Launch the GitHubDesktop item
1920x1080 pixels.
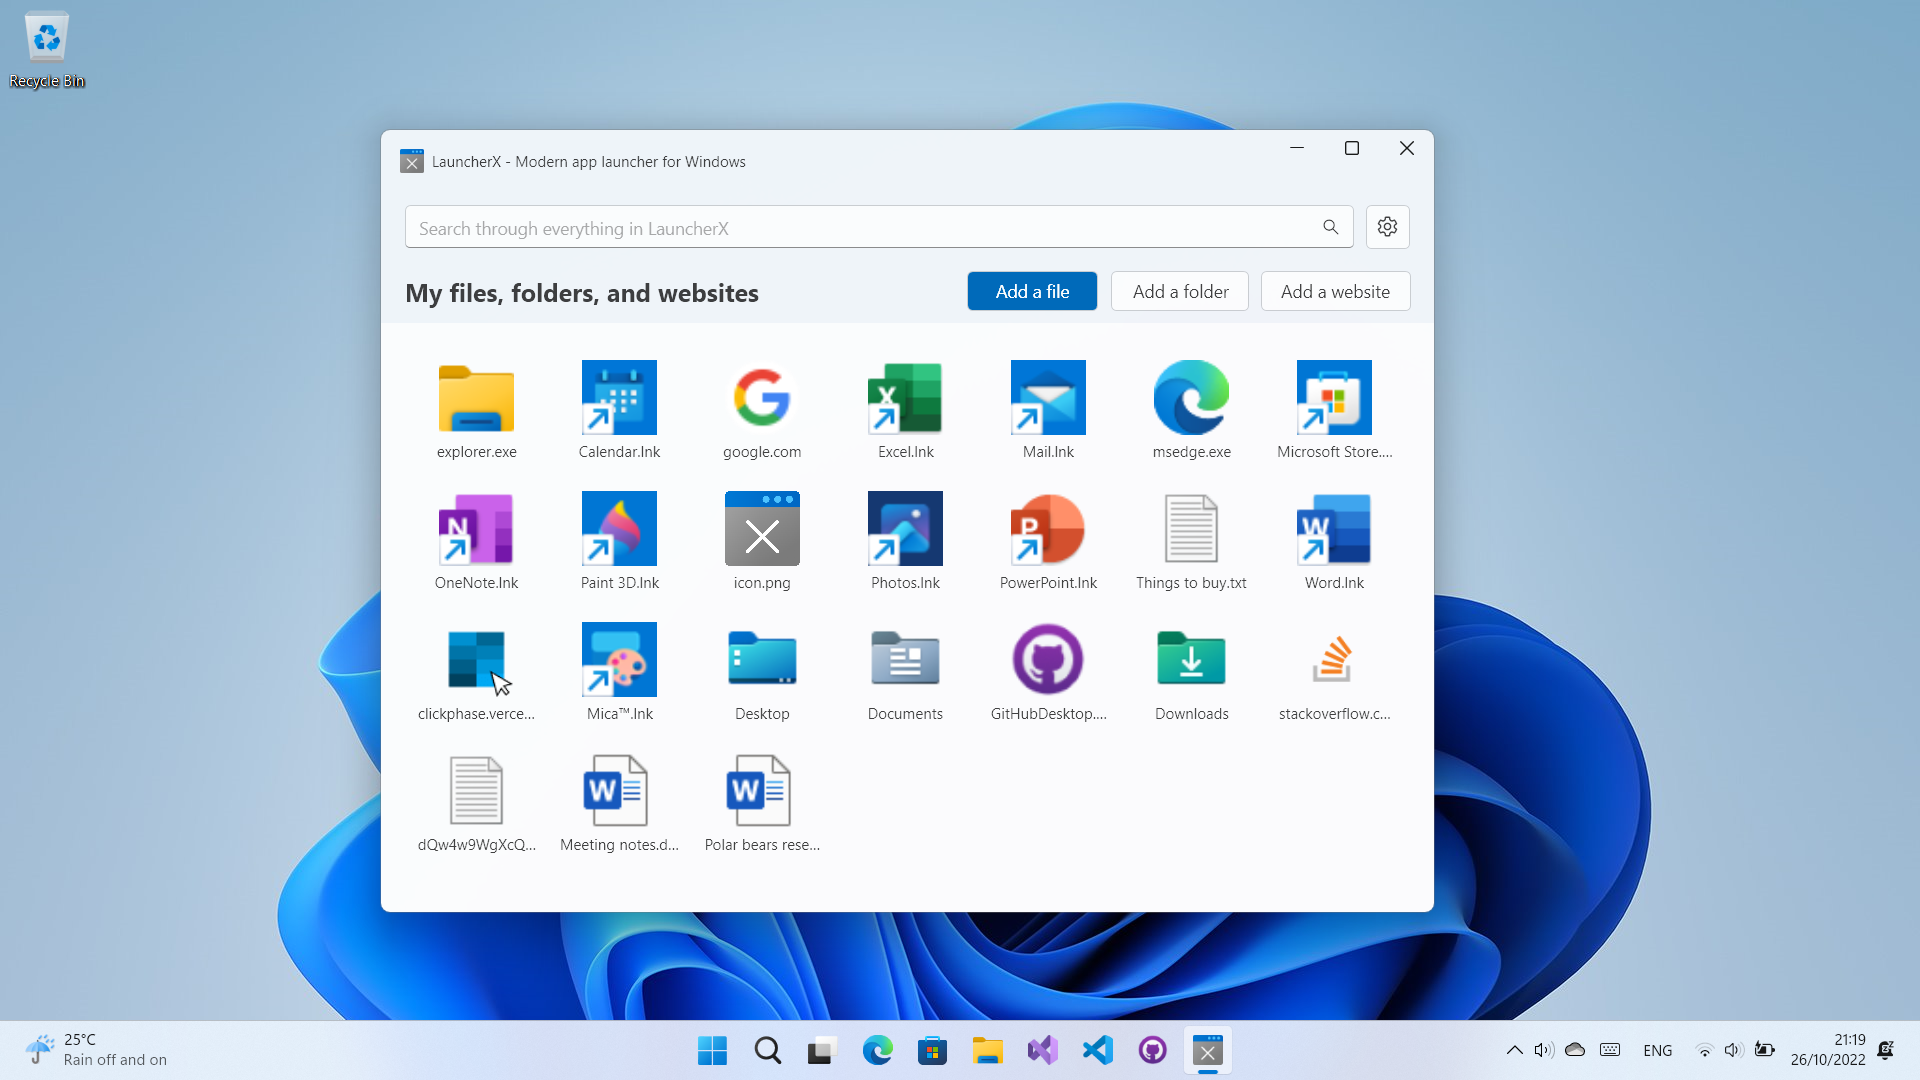pos(1048,673)
